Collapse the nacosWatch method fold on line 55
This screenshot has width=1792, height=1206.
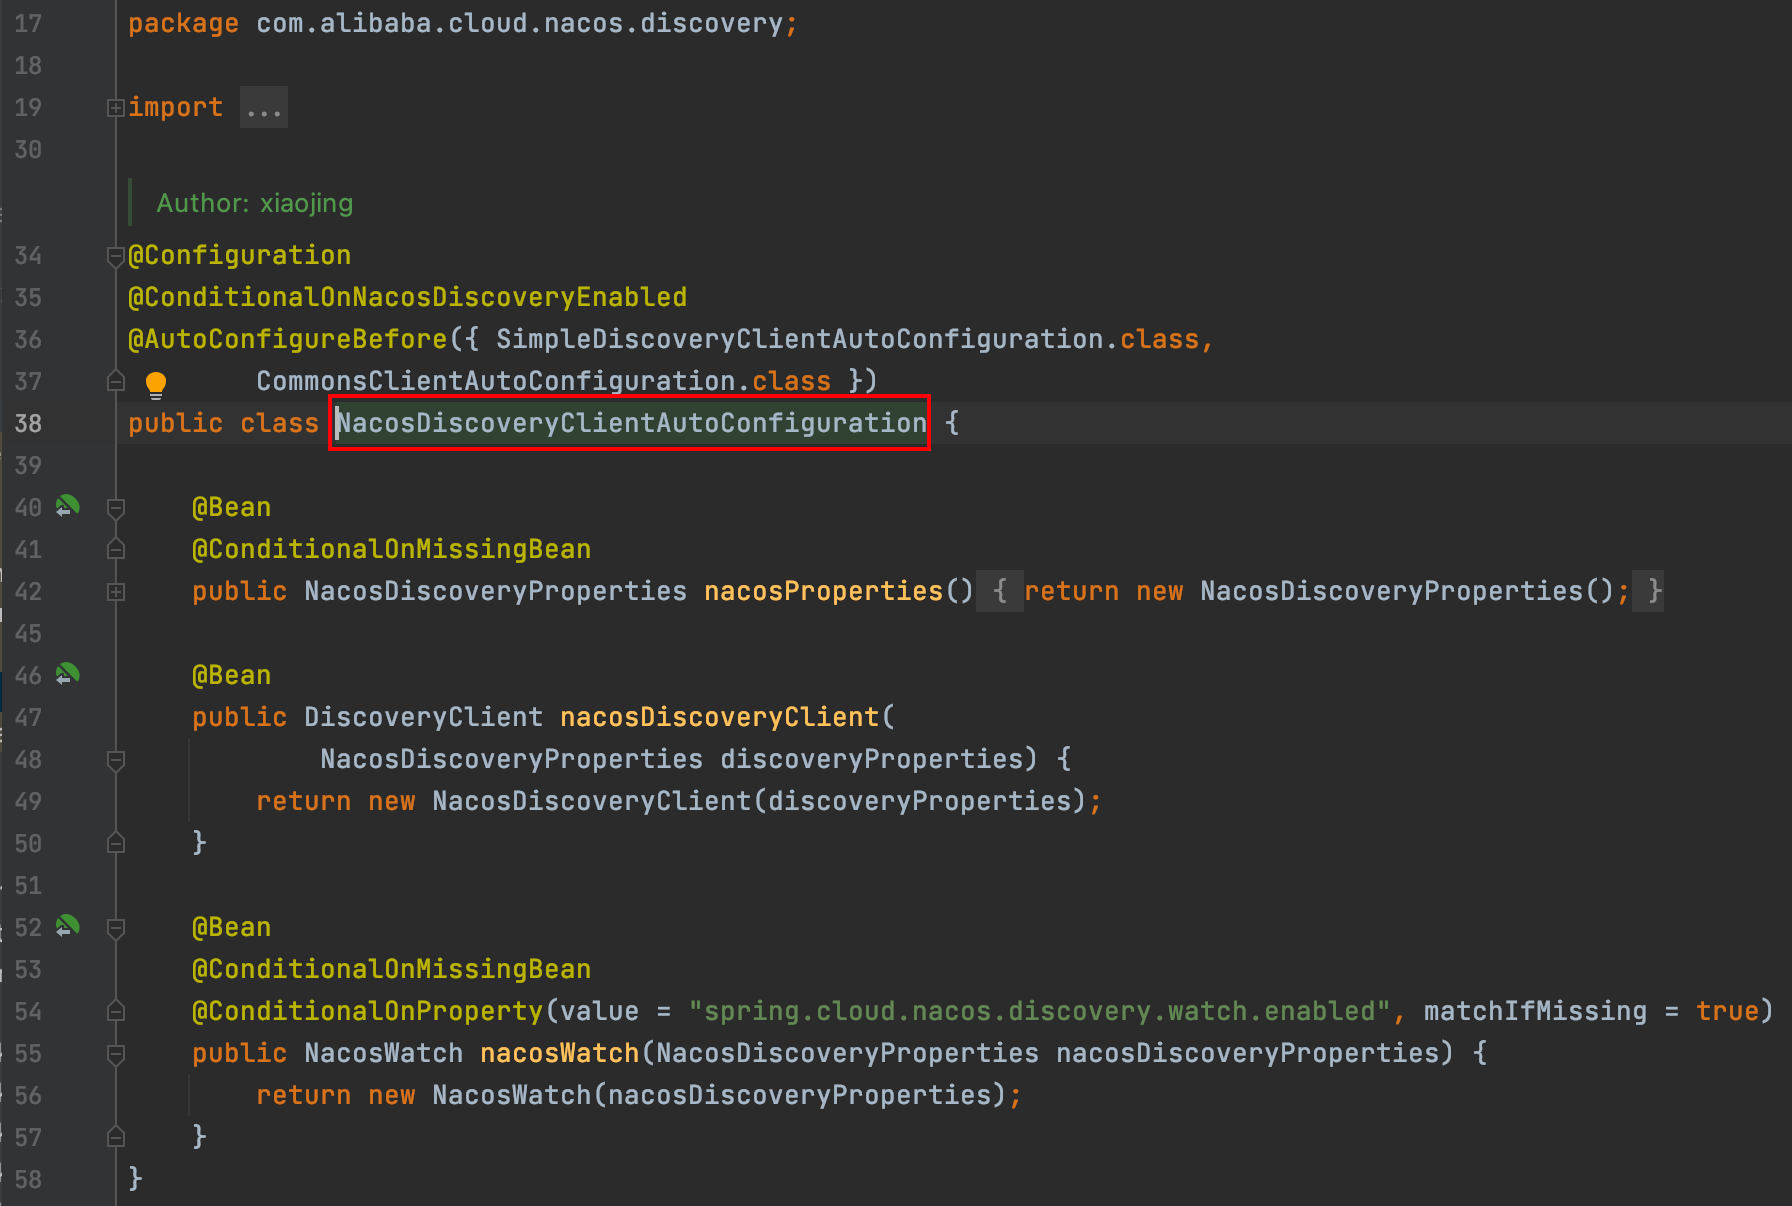point(116,1054)
